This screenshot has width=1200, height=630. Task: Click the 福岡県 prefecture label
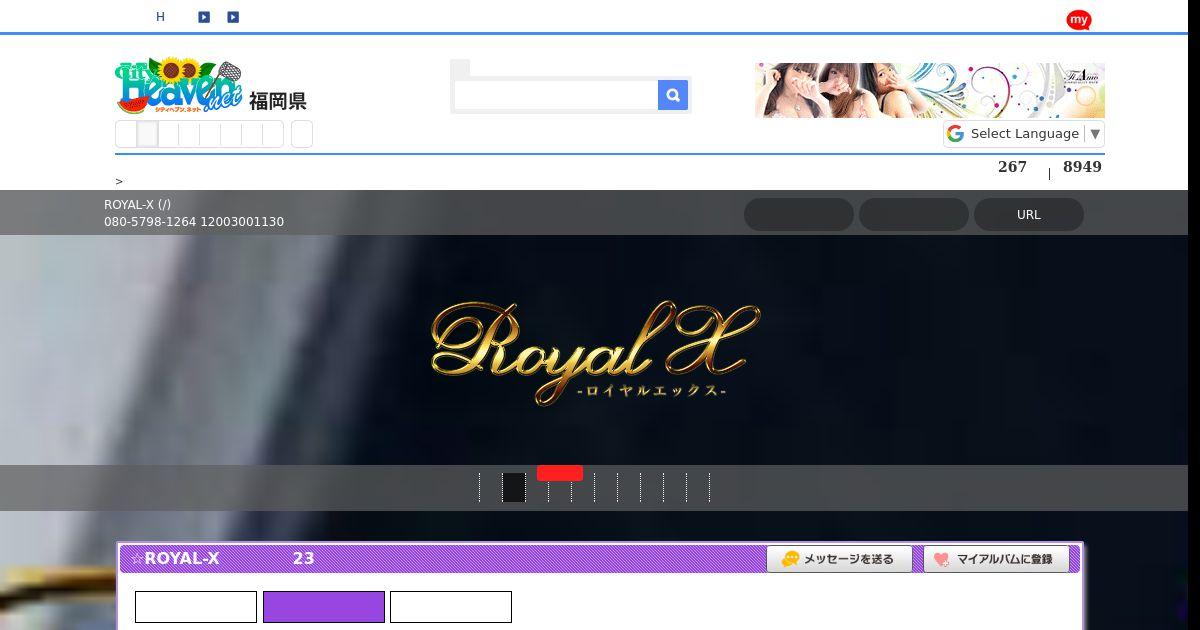click(x=278, y=101)
